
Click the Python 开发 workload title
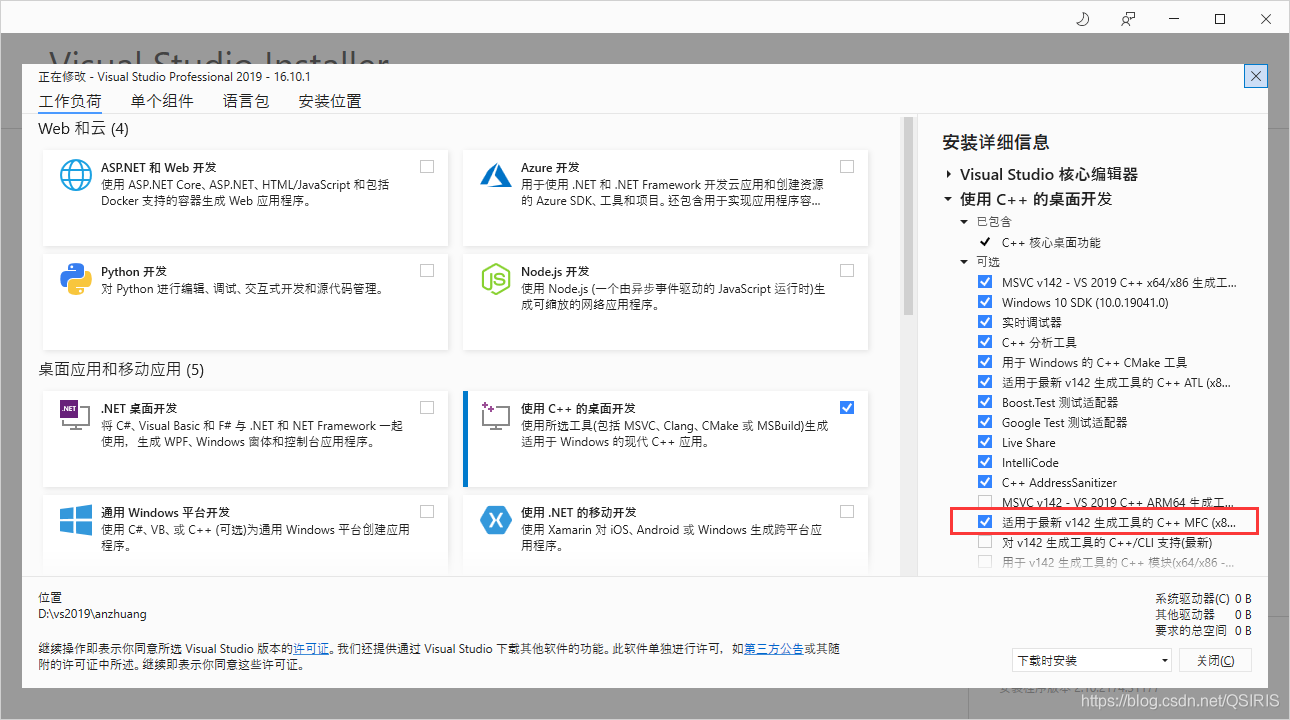(134, 271)
